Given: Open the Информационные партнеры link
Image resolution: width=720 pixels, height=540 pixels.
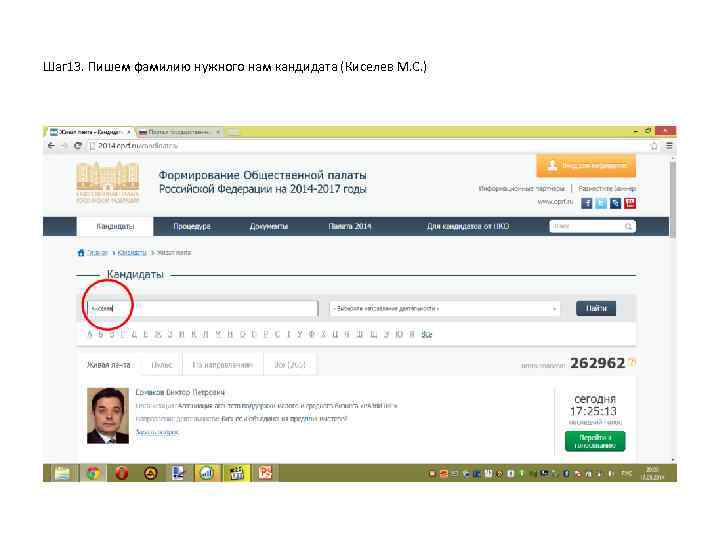Looking at the screenshot, I should click(522, 189).
